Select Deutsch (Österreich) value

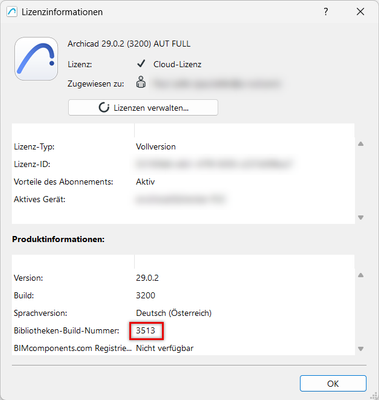[174, 313]
